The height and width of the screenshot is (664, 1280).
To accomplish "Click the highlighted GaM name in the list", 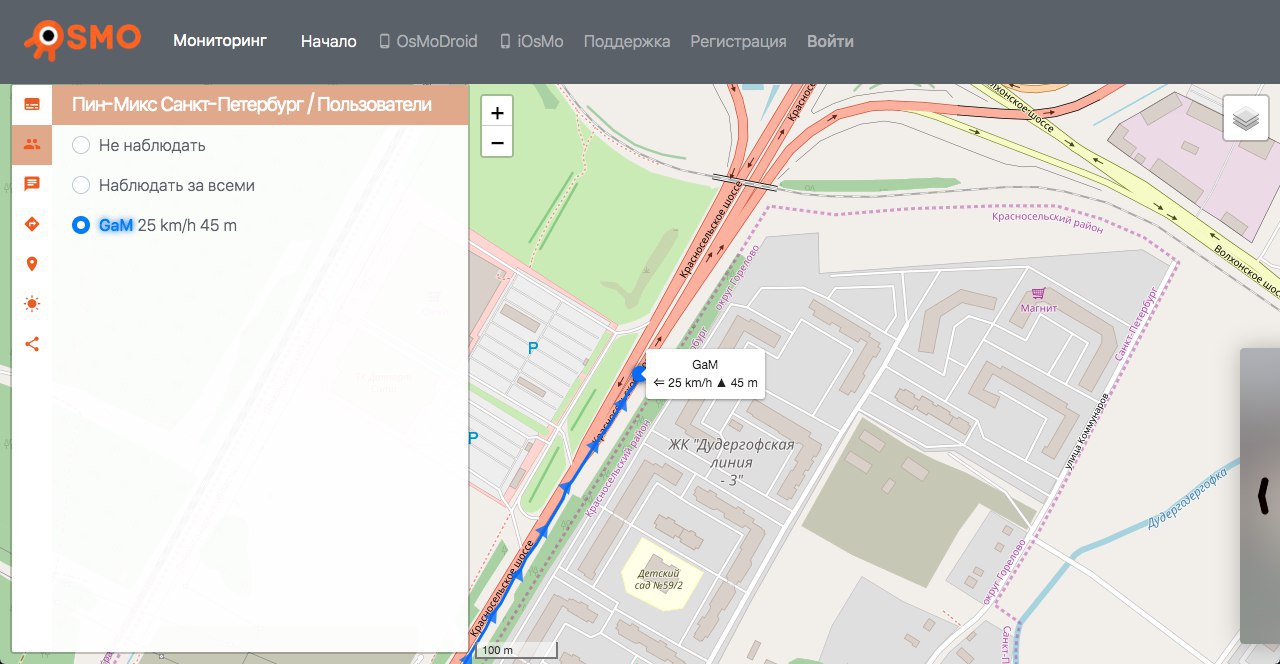I will (x=116, y=225).
